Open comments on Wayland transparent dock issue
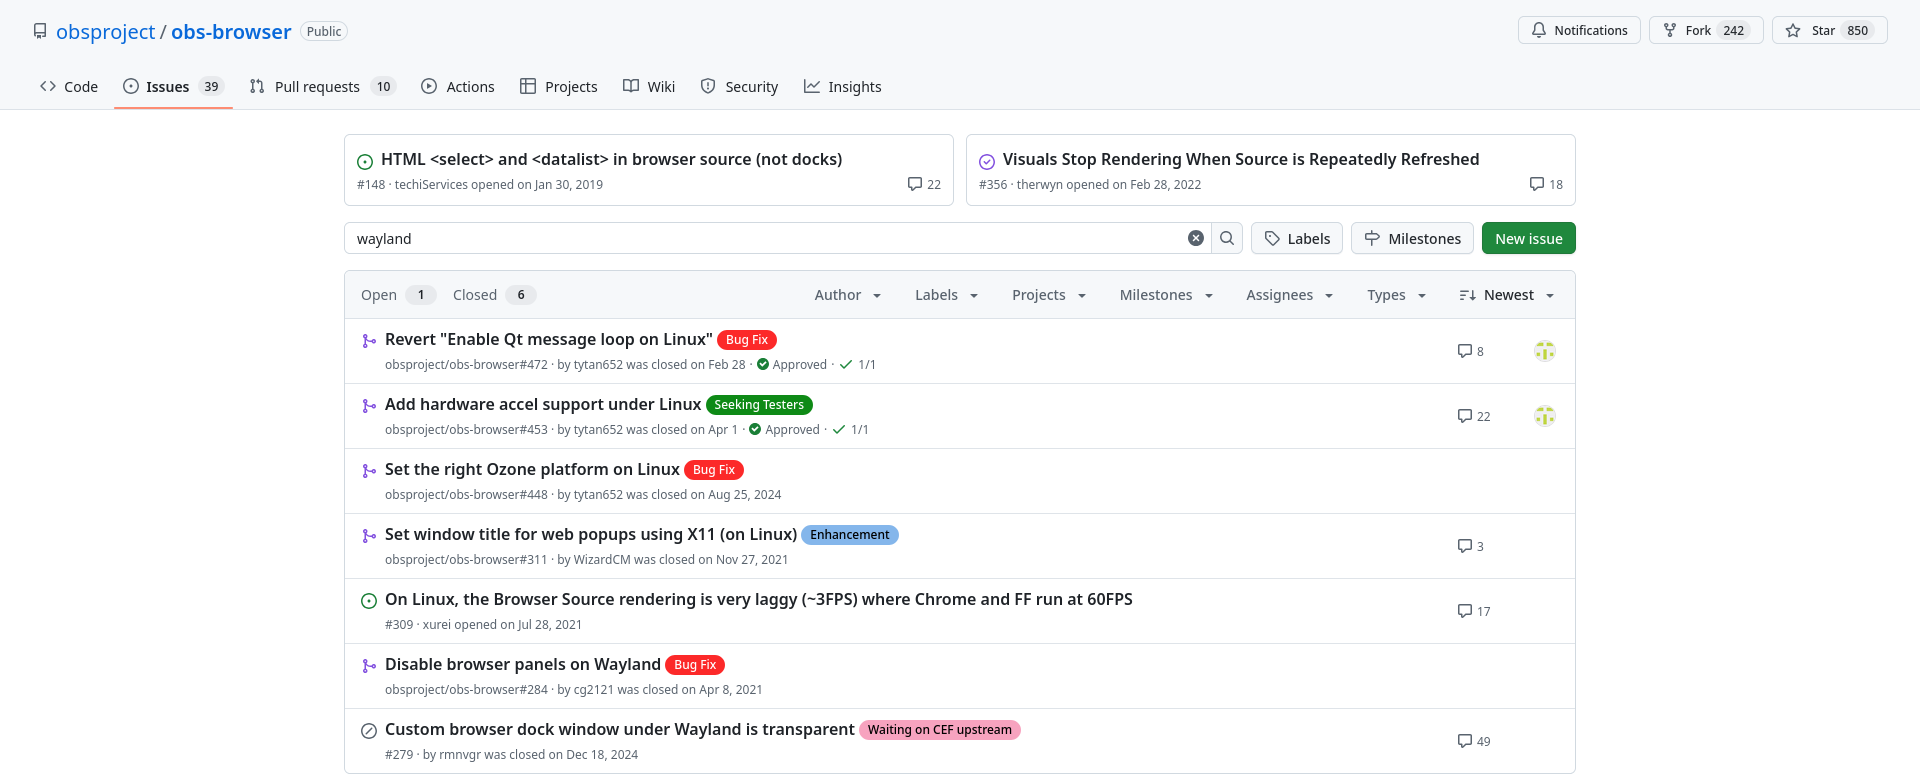This screenshot has height=781, width=1920. pyautogui.click(x=1474, y=741)
